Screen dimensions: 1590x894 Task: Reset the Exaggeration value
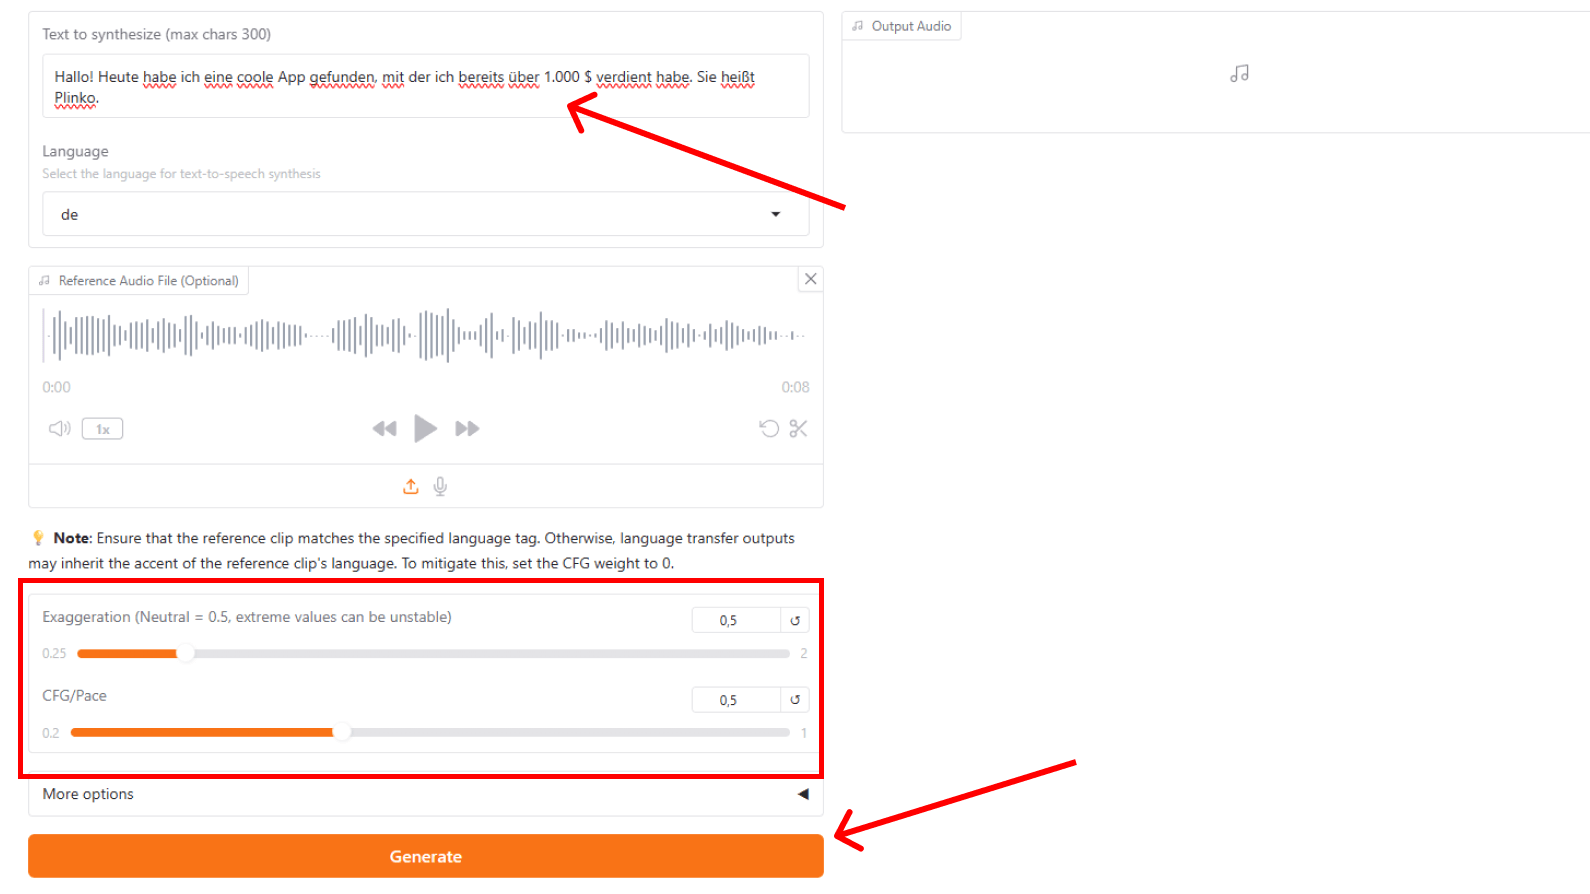tap(795, 621)
